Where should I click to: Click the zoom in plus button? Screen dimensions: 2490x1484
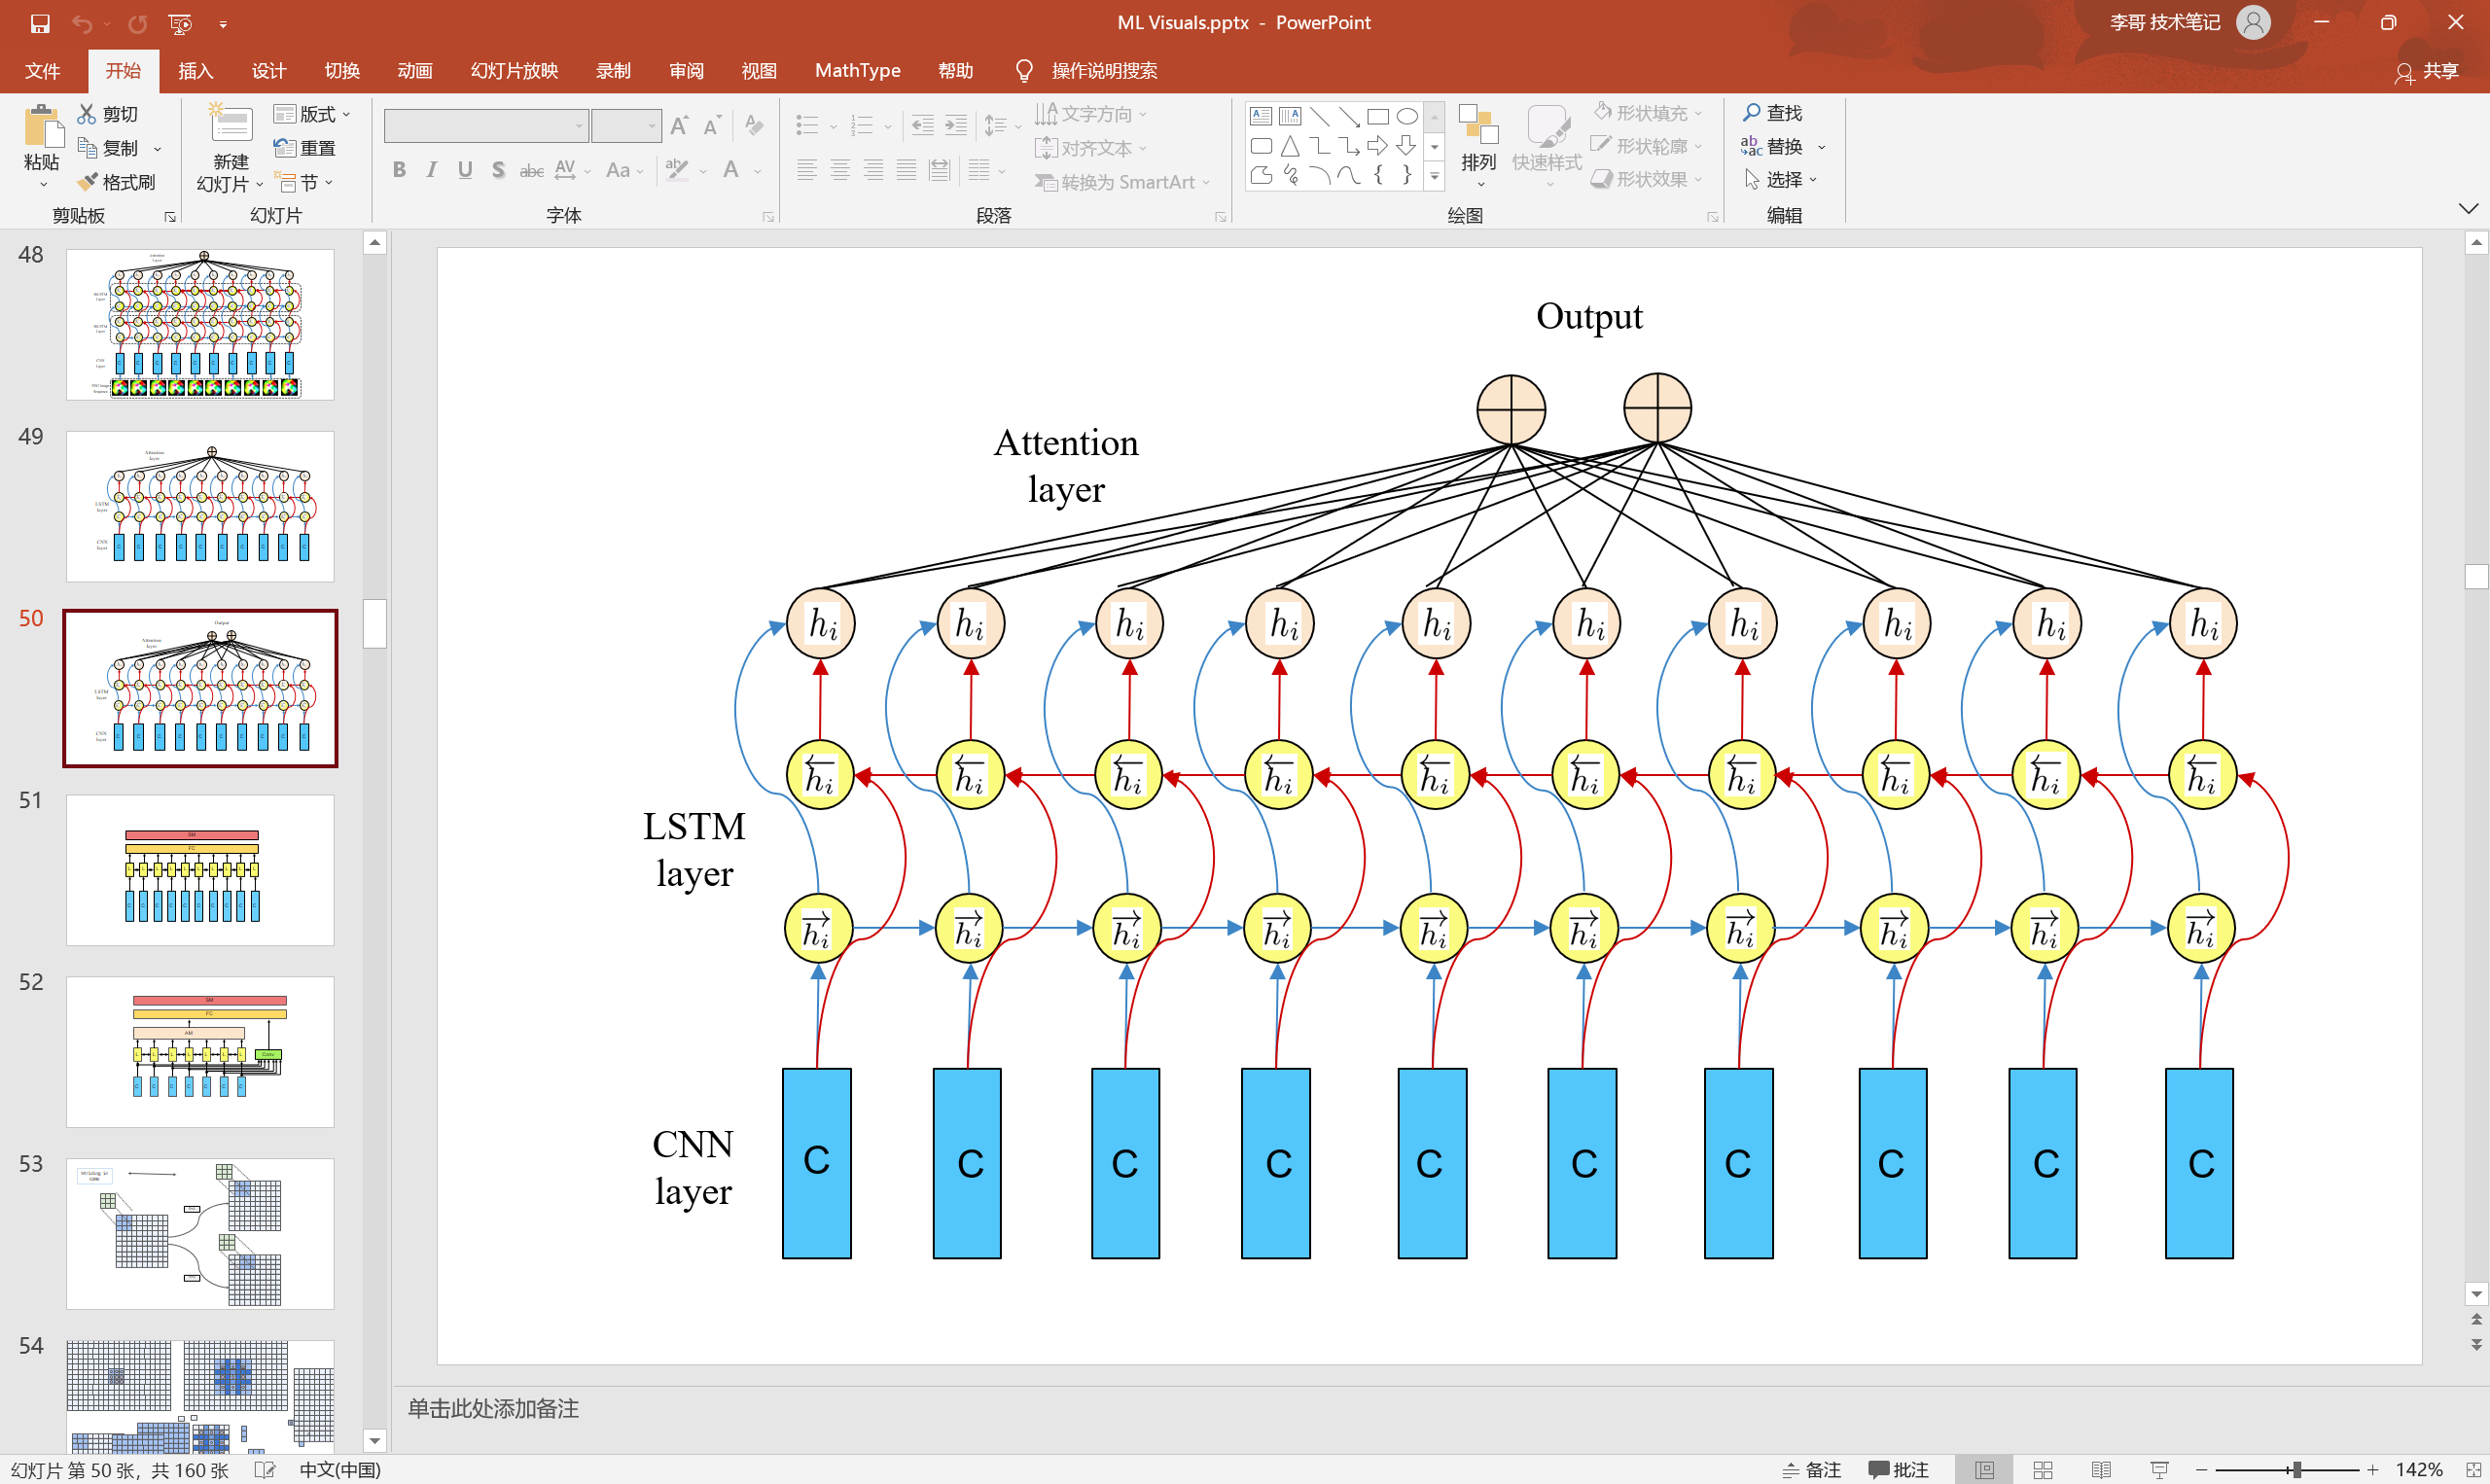[2372, 1469]
